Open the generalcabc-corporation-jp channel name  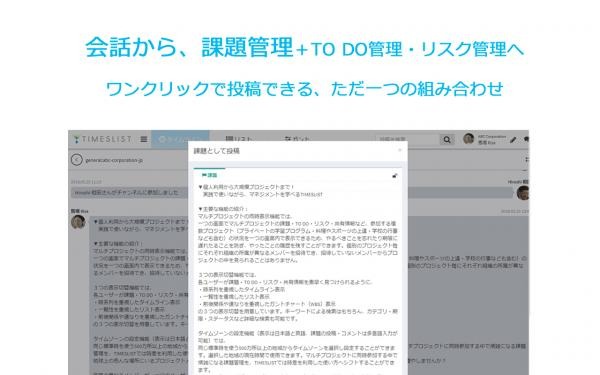coord(114,160)
